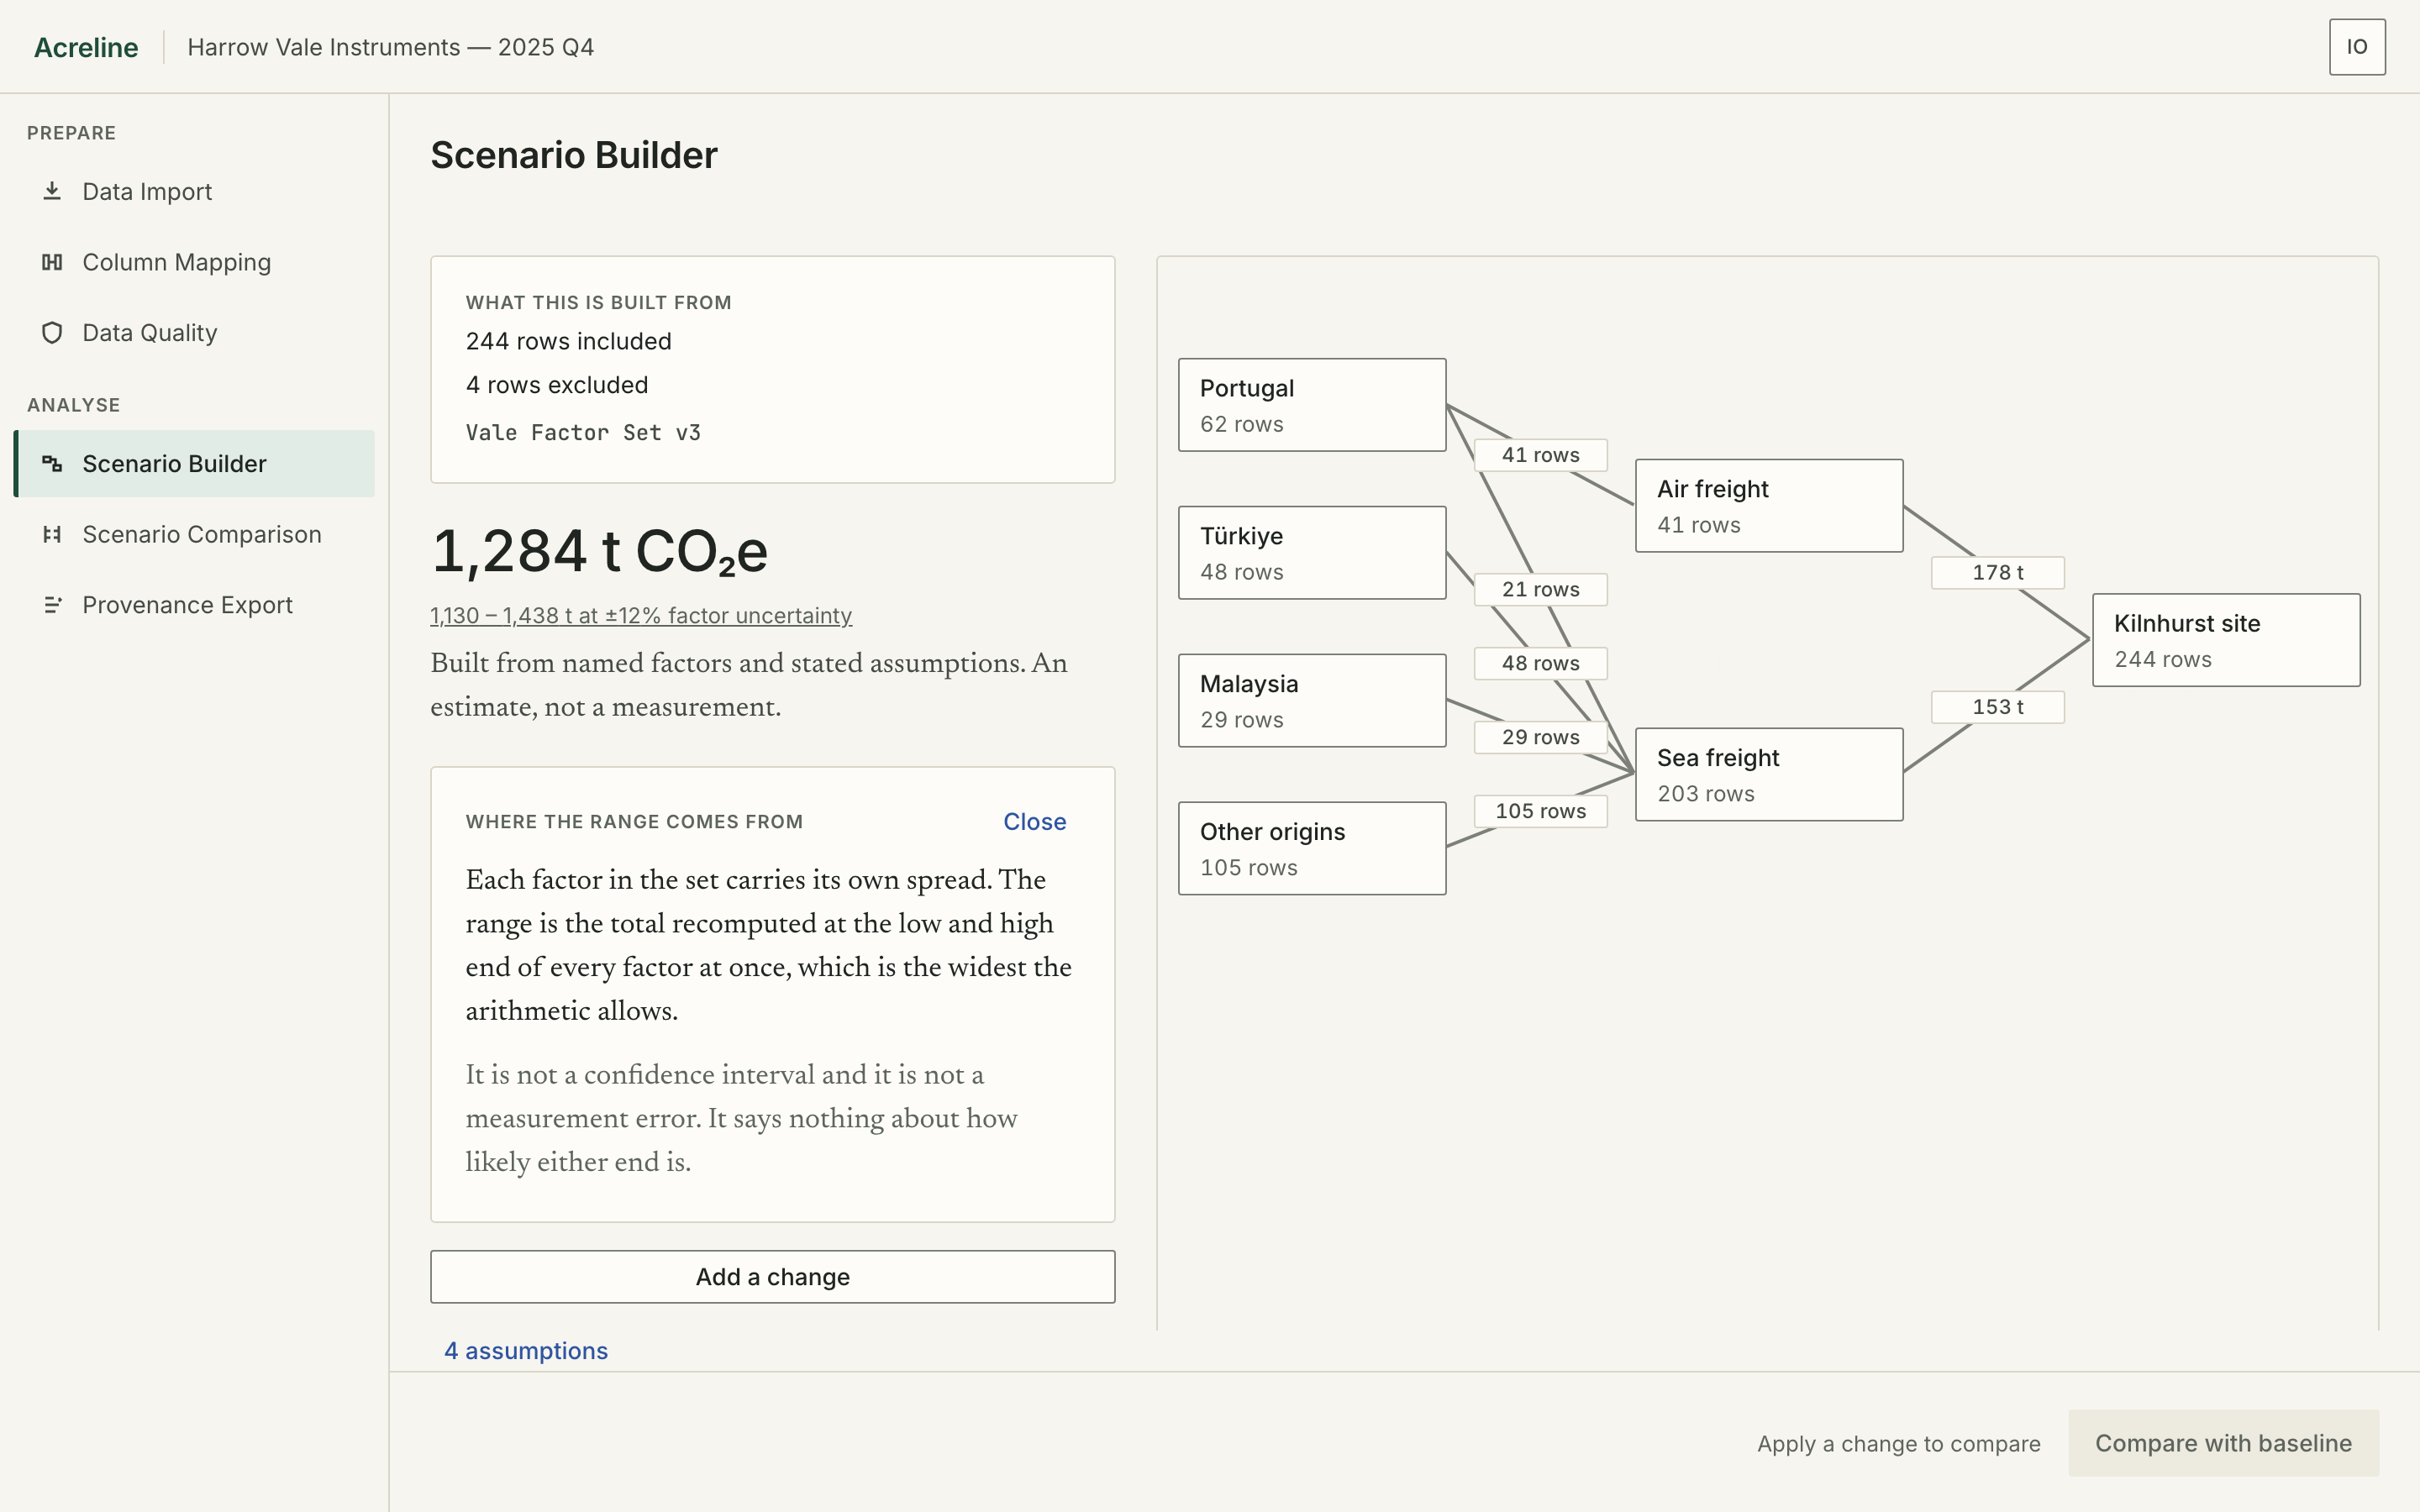
Task: Click the Scenario Builder page heading
Action: (x=574, y=155)
